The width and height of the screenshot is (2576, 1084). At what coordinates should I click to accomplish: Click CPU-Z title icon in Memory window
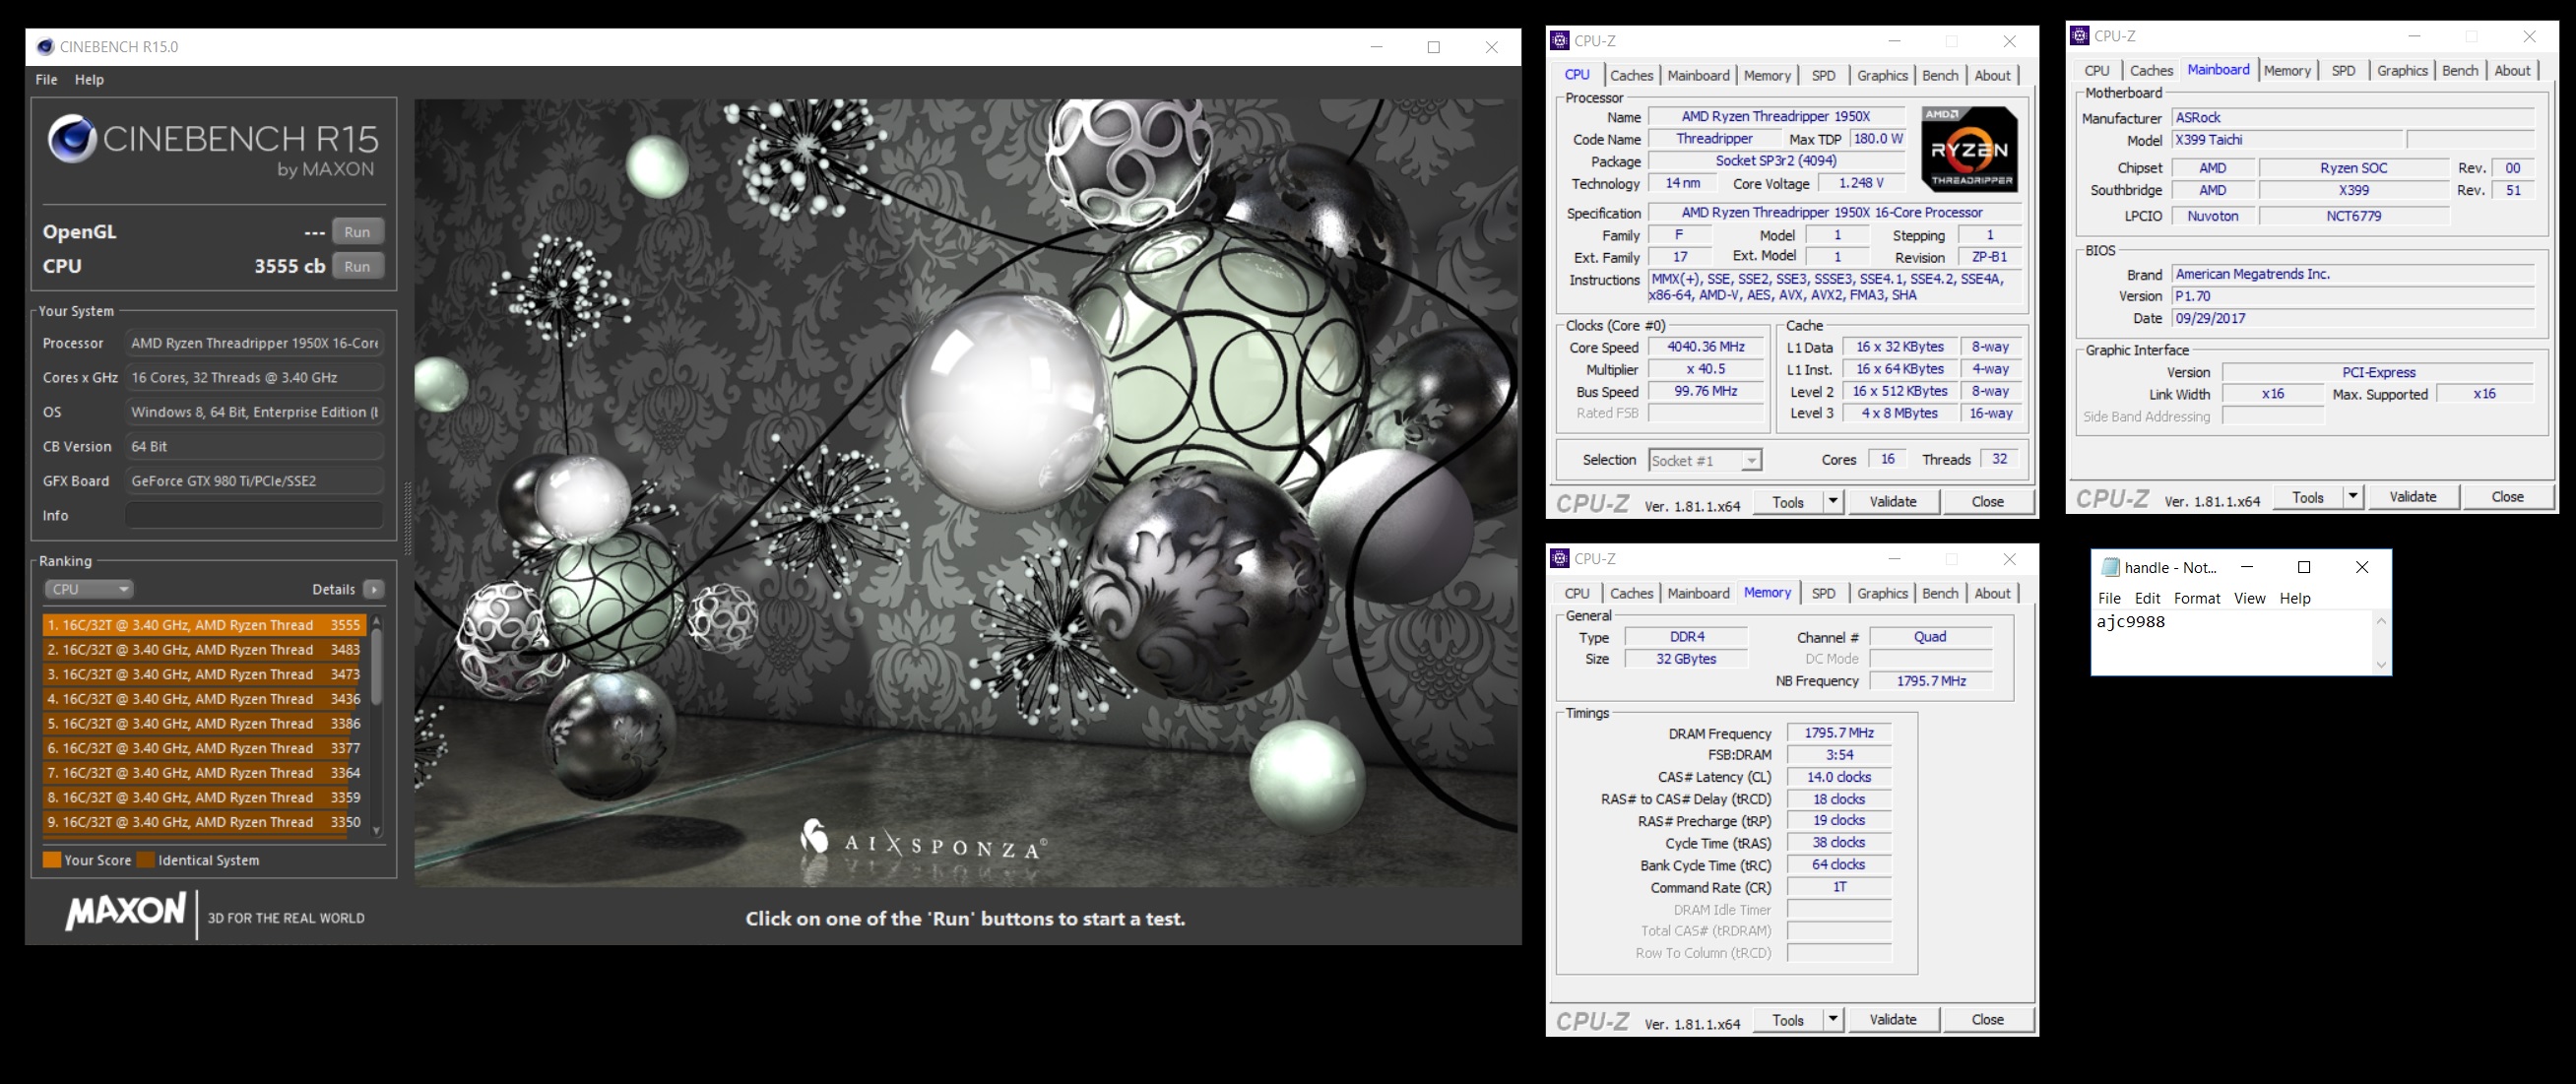coord(1559,559)
